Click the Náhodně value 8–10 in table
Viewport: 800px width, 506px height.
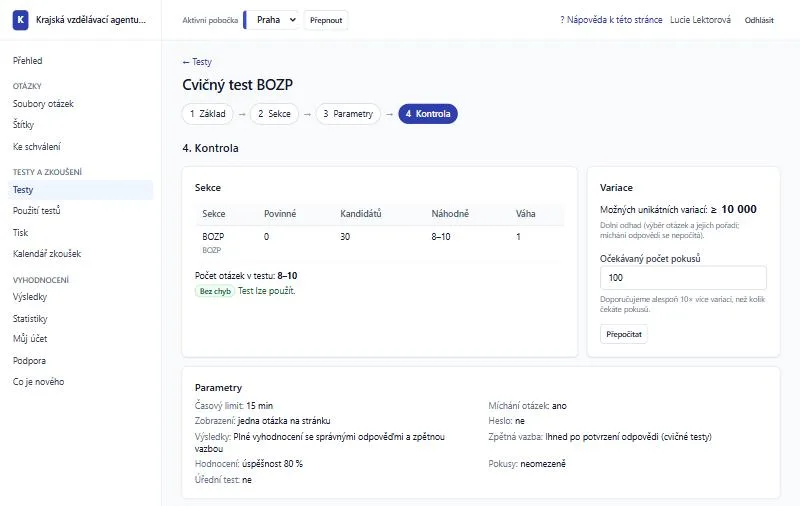tap(441, 237)
